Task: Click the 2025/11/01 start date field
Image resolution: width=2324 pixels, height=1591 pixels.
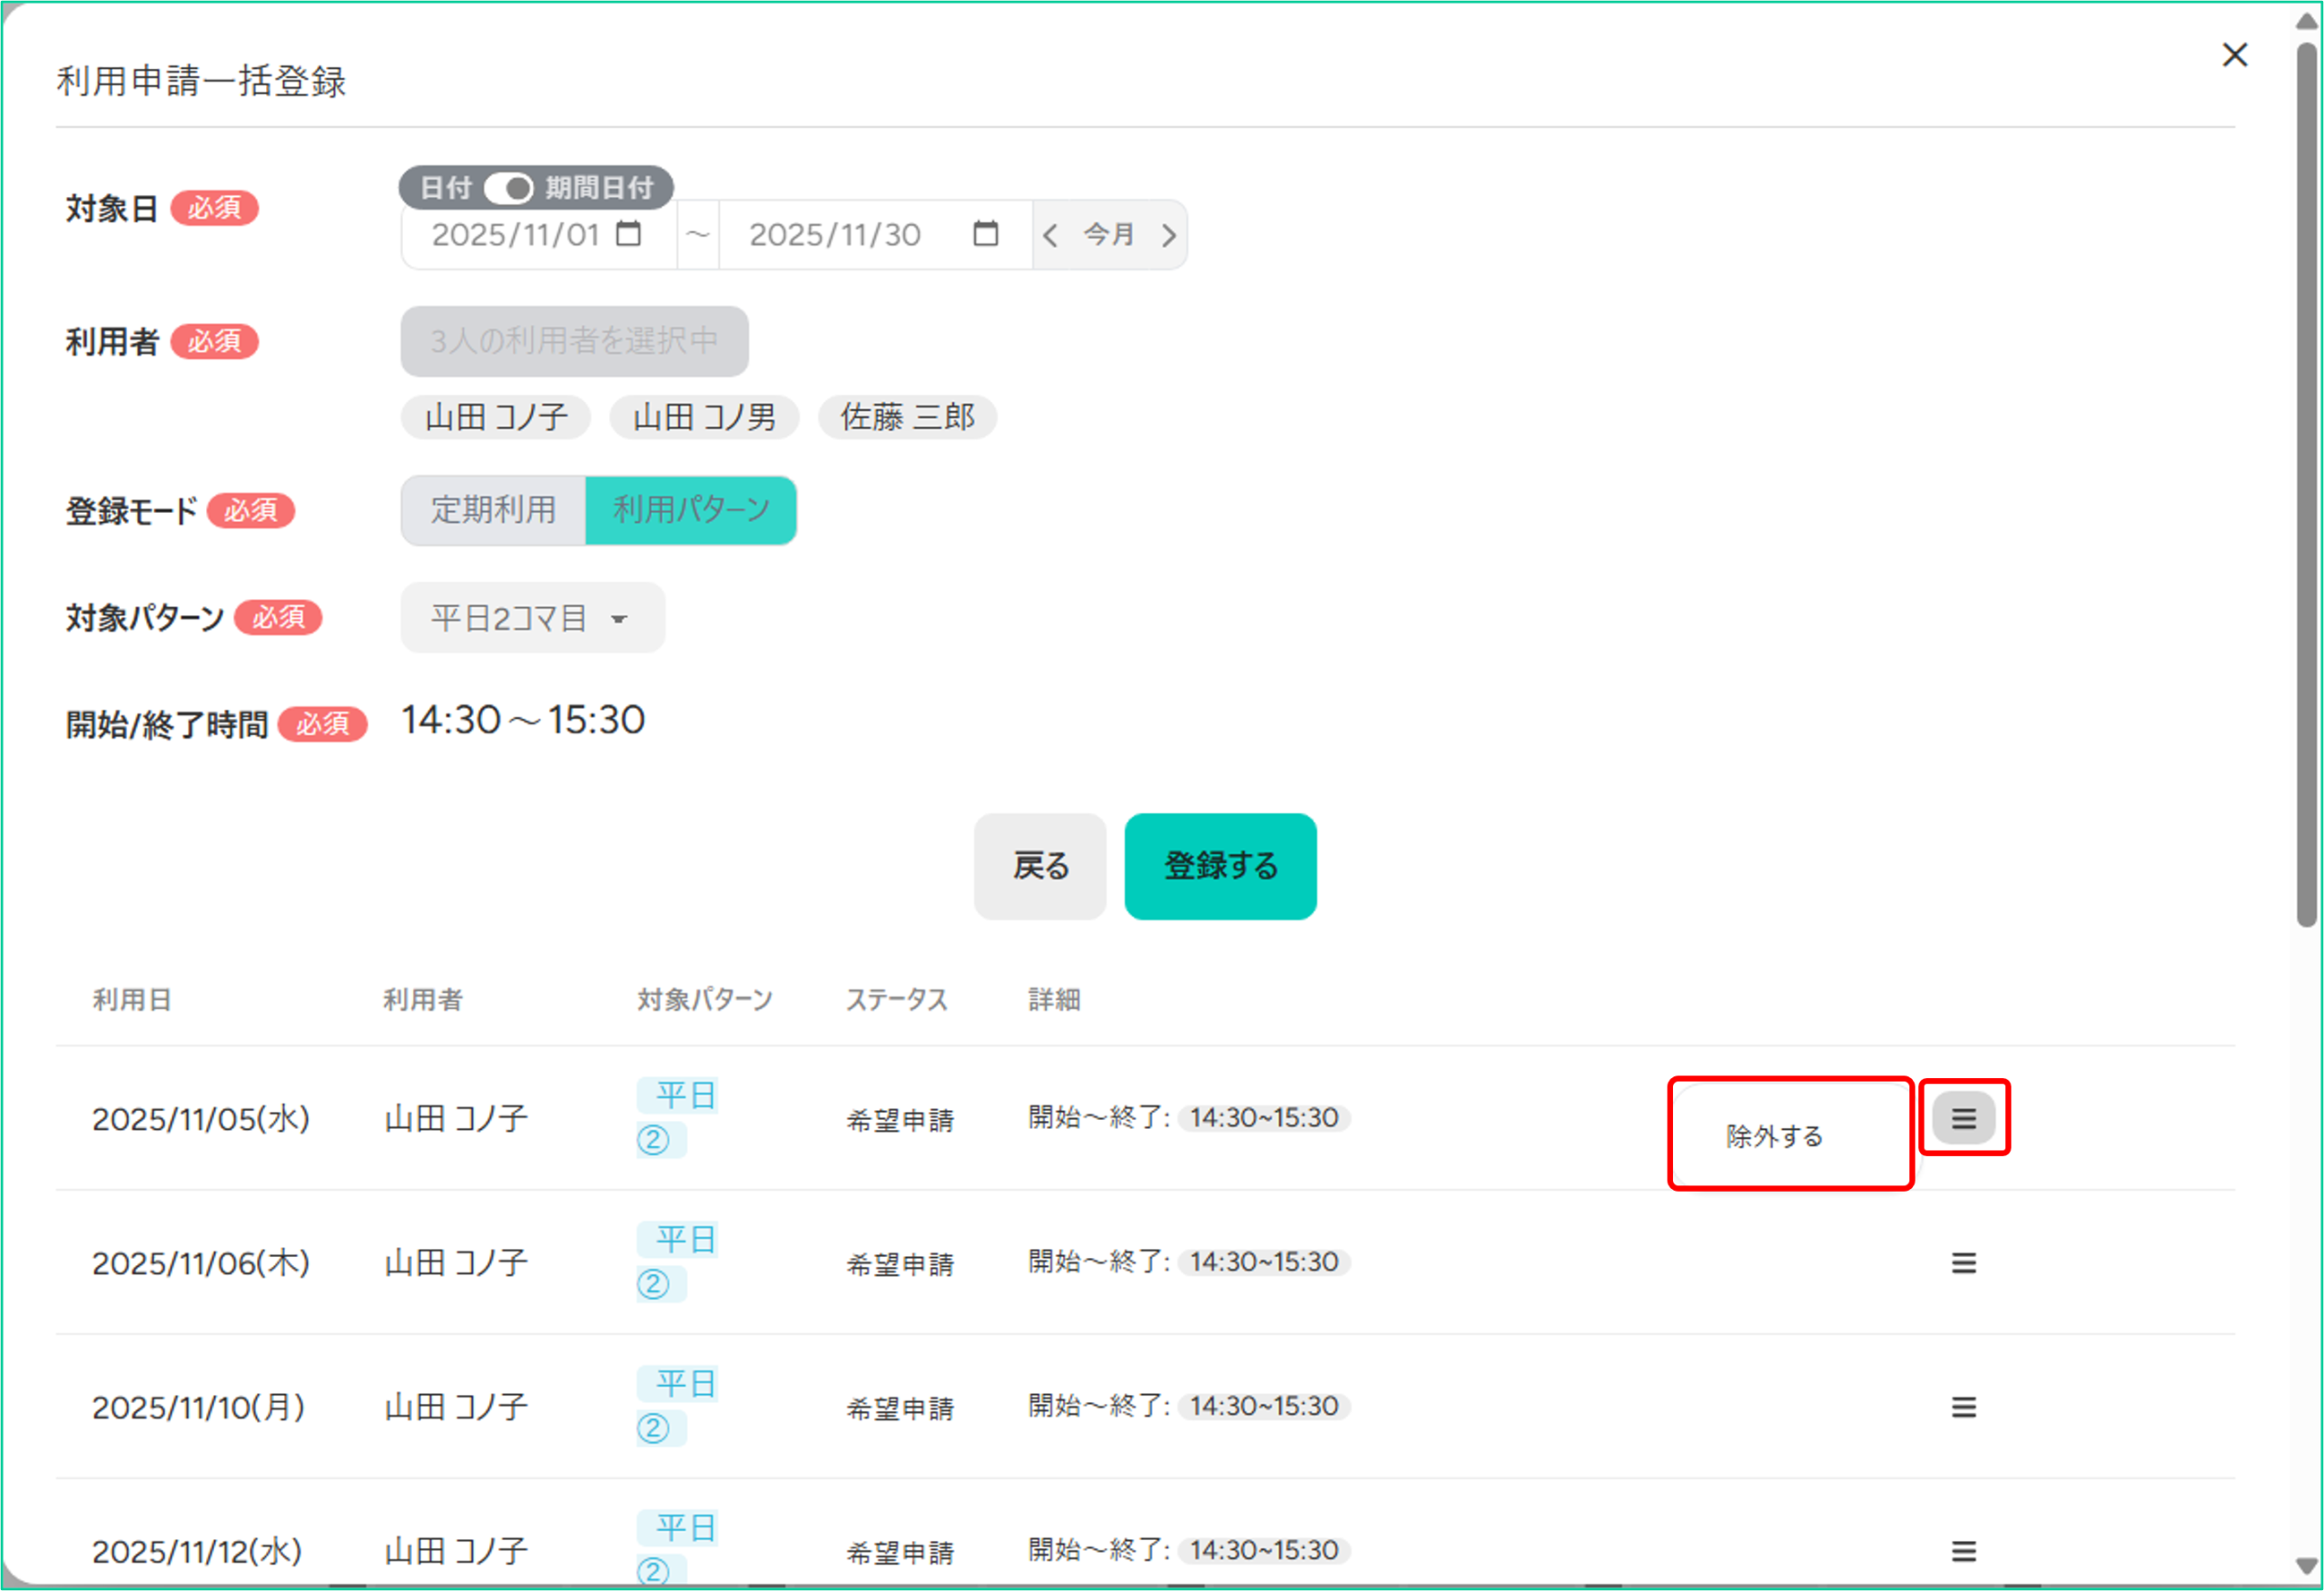Action: click(x=515, y=235)
